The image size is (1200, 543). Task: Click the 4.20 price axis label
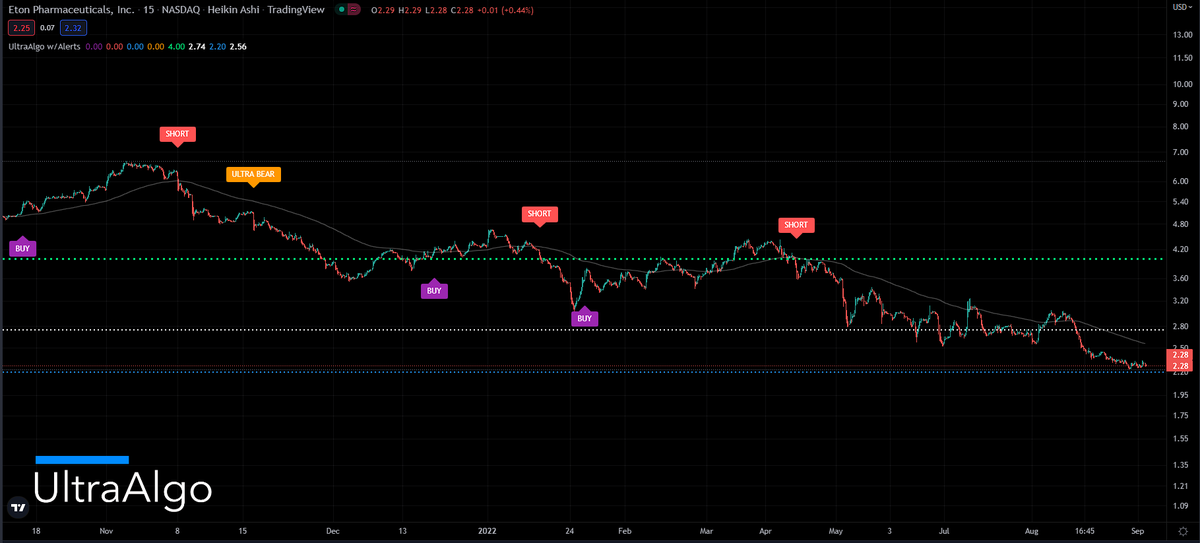[x=1179, y=249]
